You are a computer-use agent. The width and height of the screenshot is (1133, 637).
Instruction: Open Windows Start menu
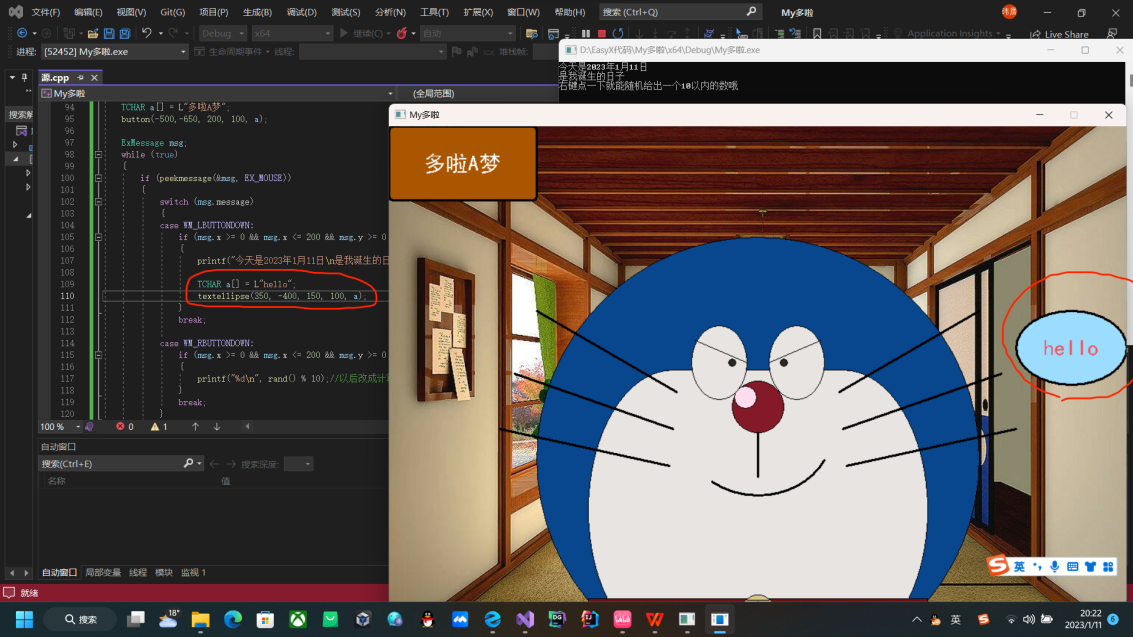(x=25, y=620)
